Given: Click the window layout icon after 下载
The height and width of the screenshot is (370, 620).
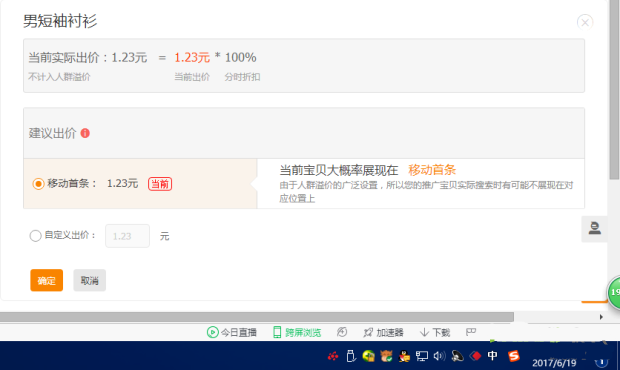Looking at the screenshot, I should coord(471,332).
